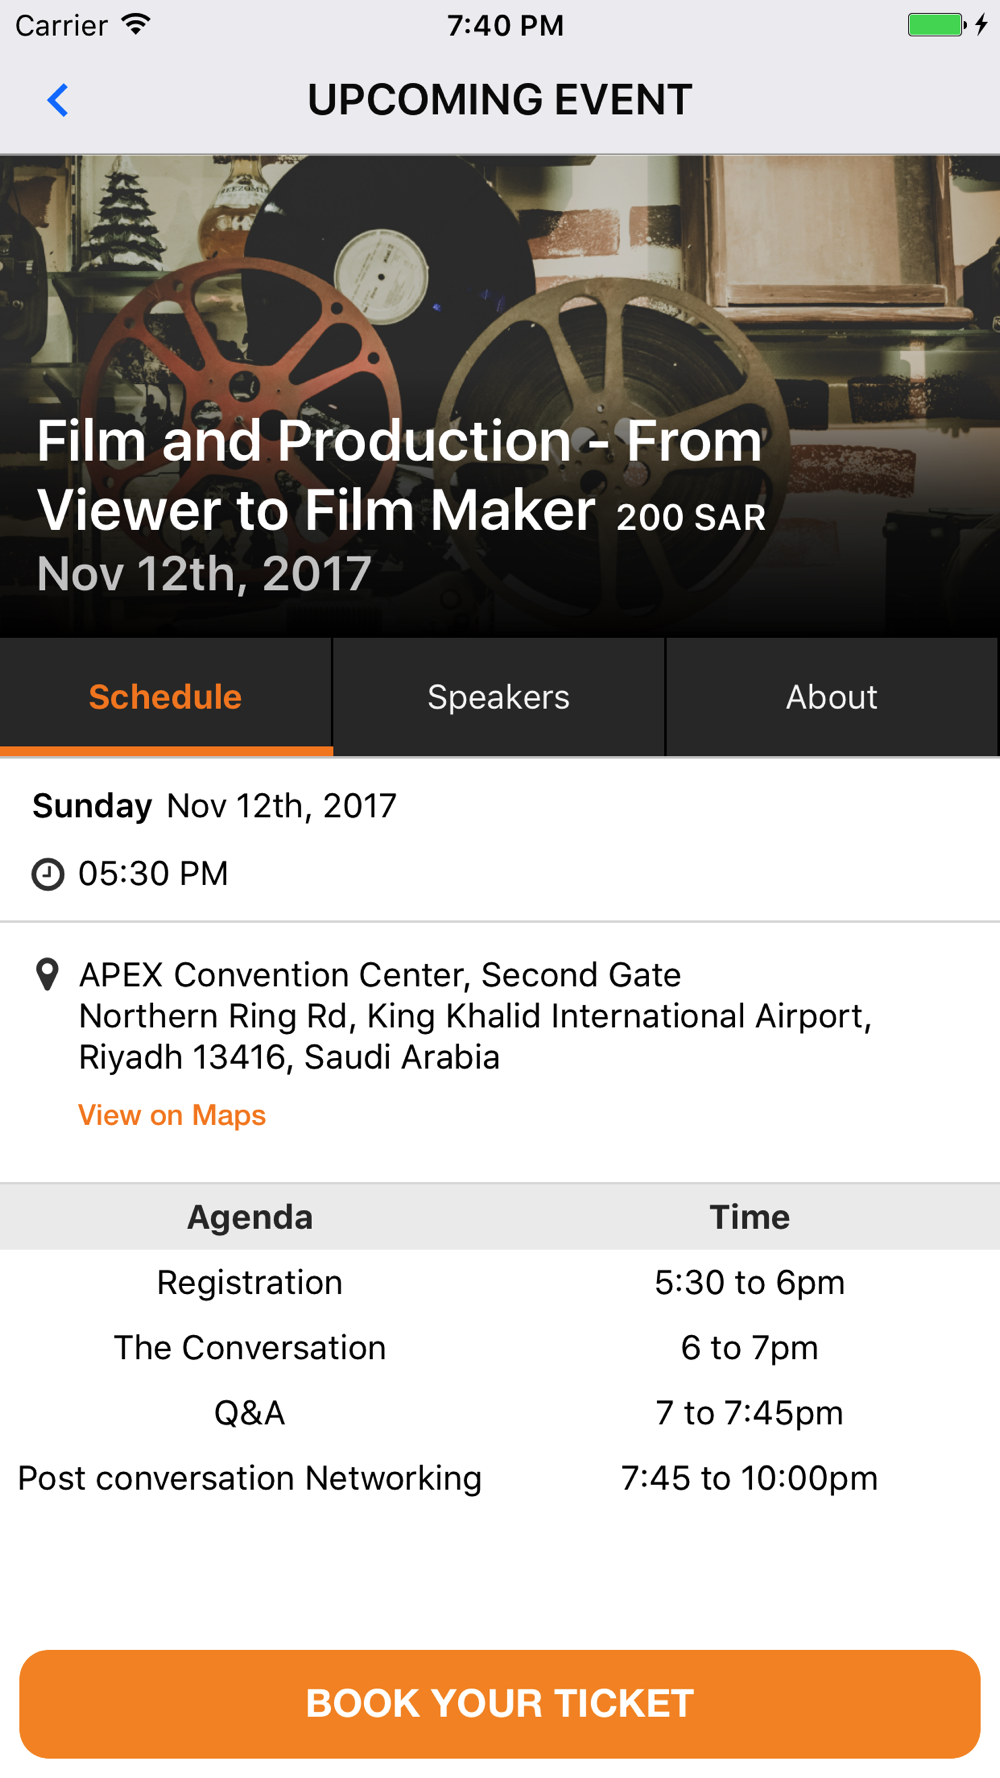Tap the Time column header
Screen dimensions: 1000x1778
pyautogui.click(x=750, y=1217)
